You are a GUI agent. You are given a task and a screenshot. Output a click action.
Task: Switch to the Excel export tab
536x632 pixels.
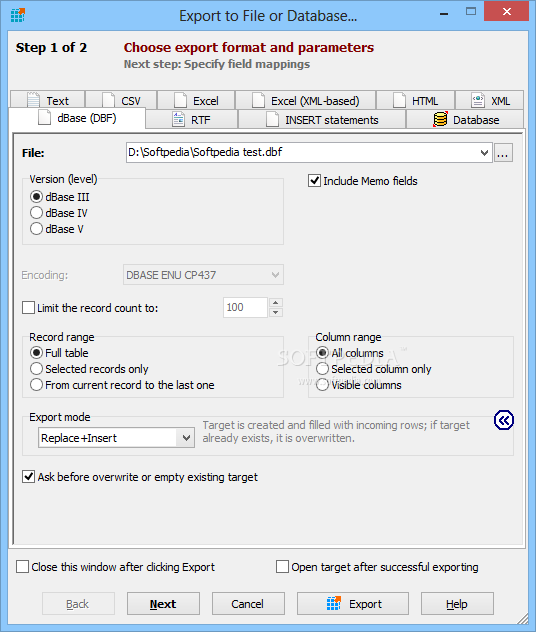[196, 100]
